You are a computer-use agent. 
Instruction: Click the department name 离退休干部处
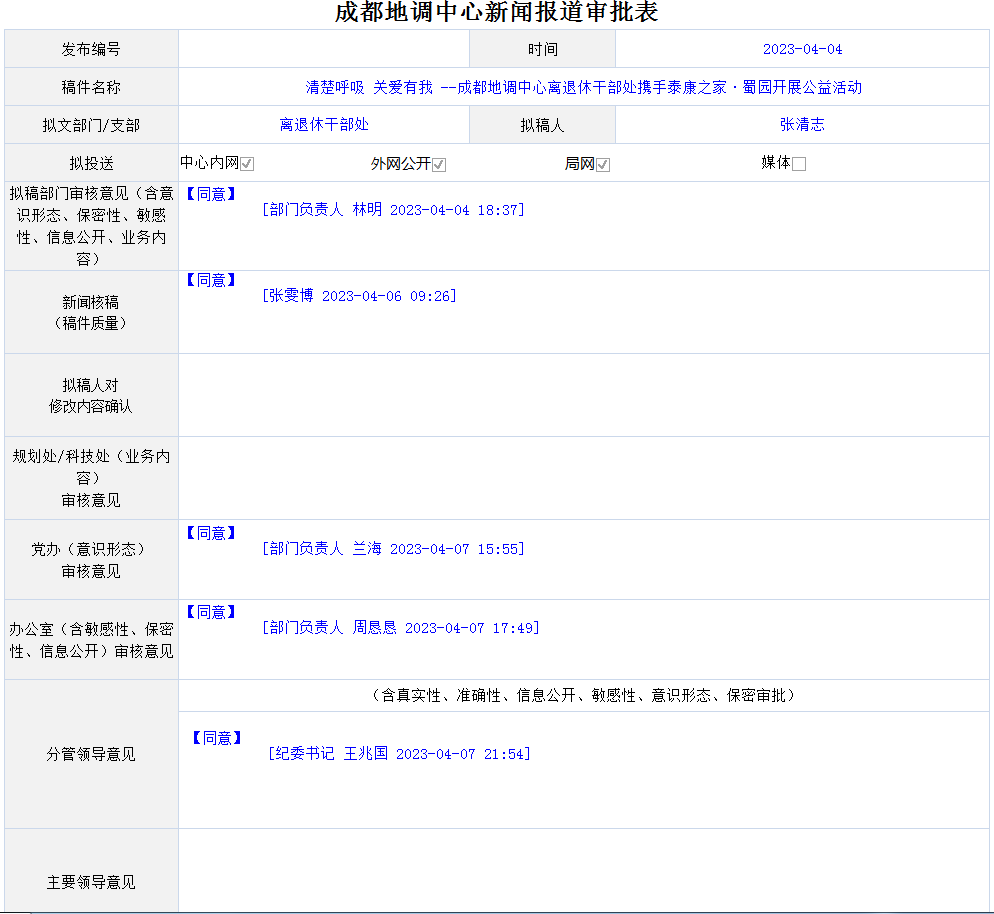324,125
